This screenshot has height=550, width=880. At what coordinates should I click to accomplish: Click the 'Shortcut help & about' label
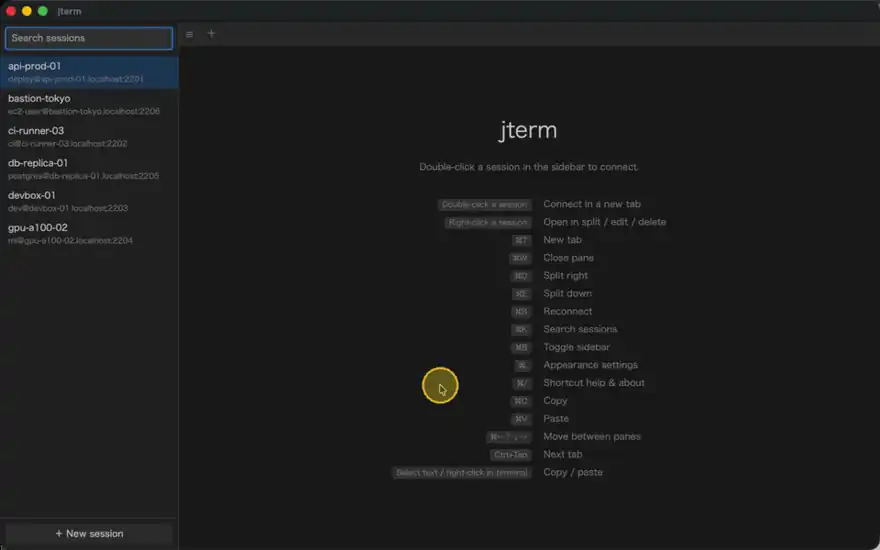pyautogui.click(x=593, y=383)
